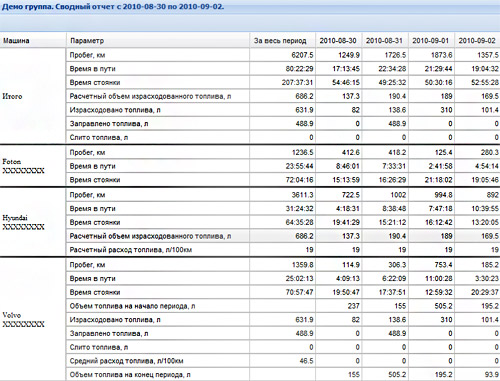
Task: Click Время стоянки in the Итого group
Action: click(x=95, y=83)
